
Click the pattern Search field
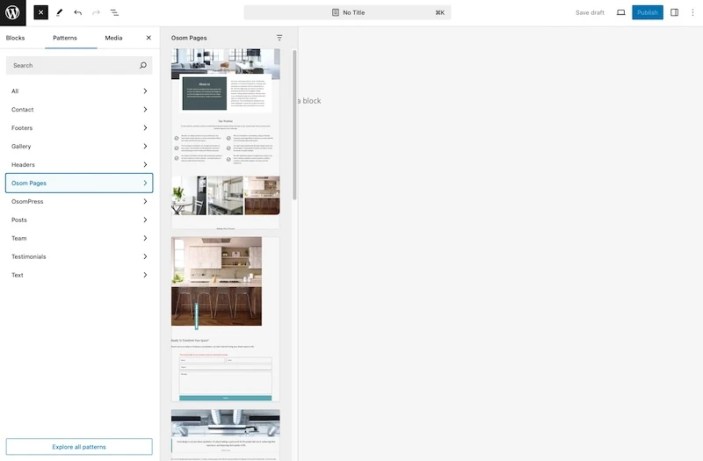(72, 65)
